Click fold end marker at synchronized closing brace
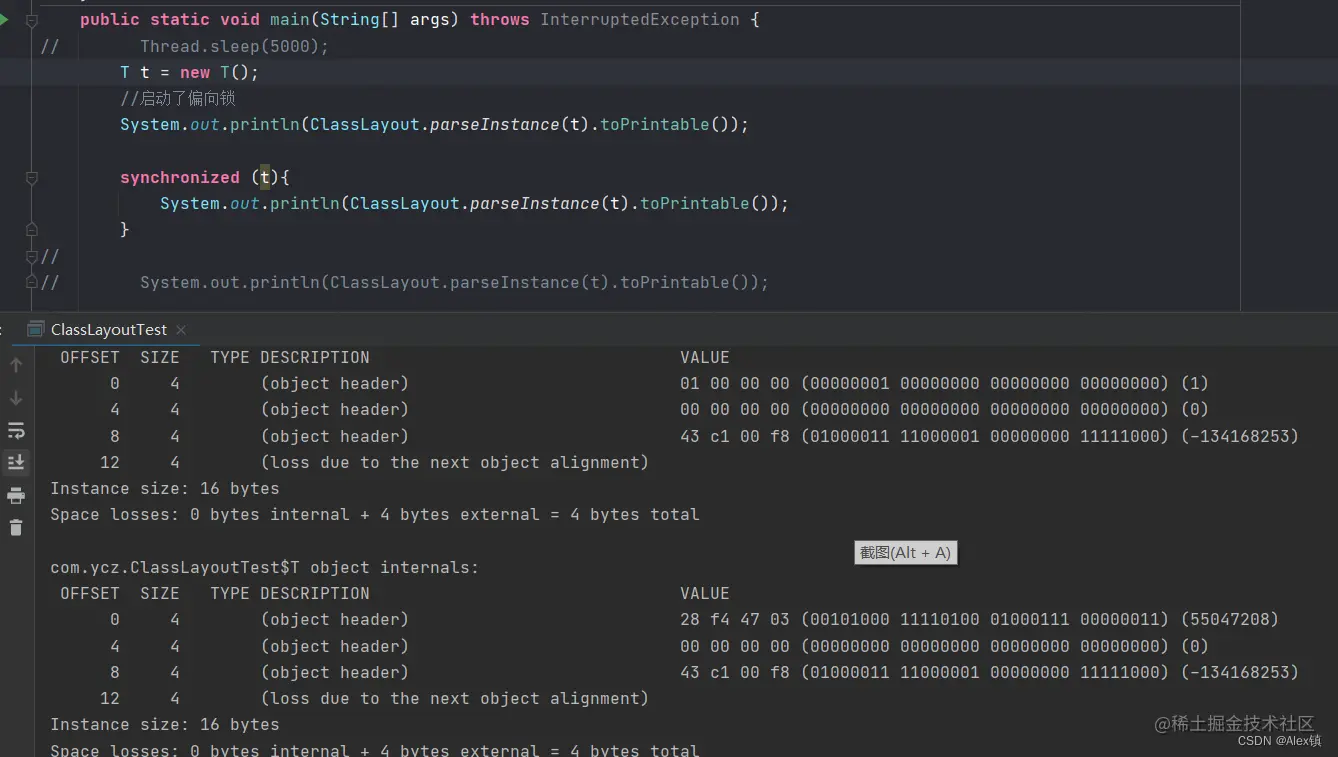The width and height of the screenshot is (1338, 757). (x=31, y=229)
